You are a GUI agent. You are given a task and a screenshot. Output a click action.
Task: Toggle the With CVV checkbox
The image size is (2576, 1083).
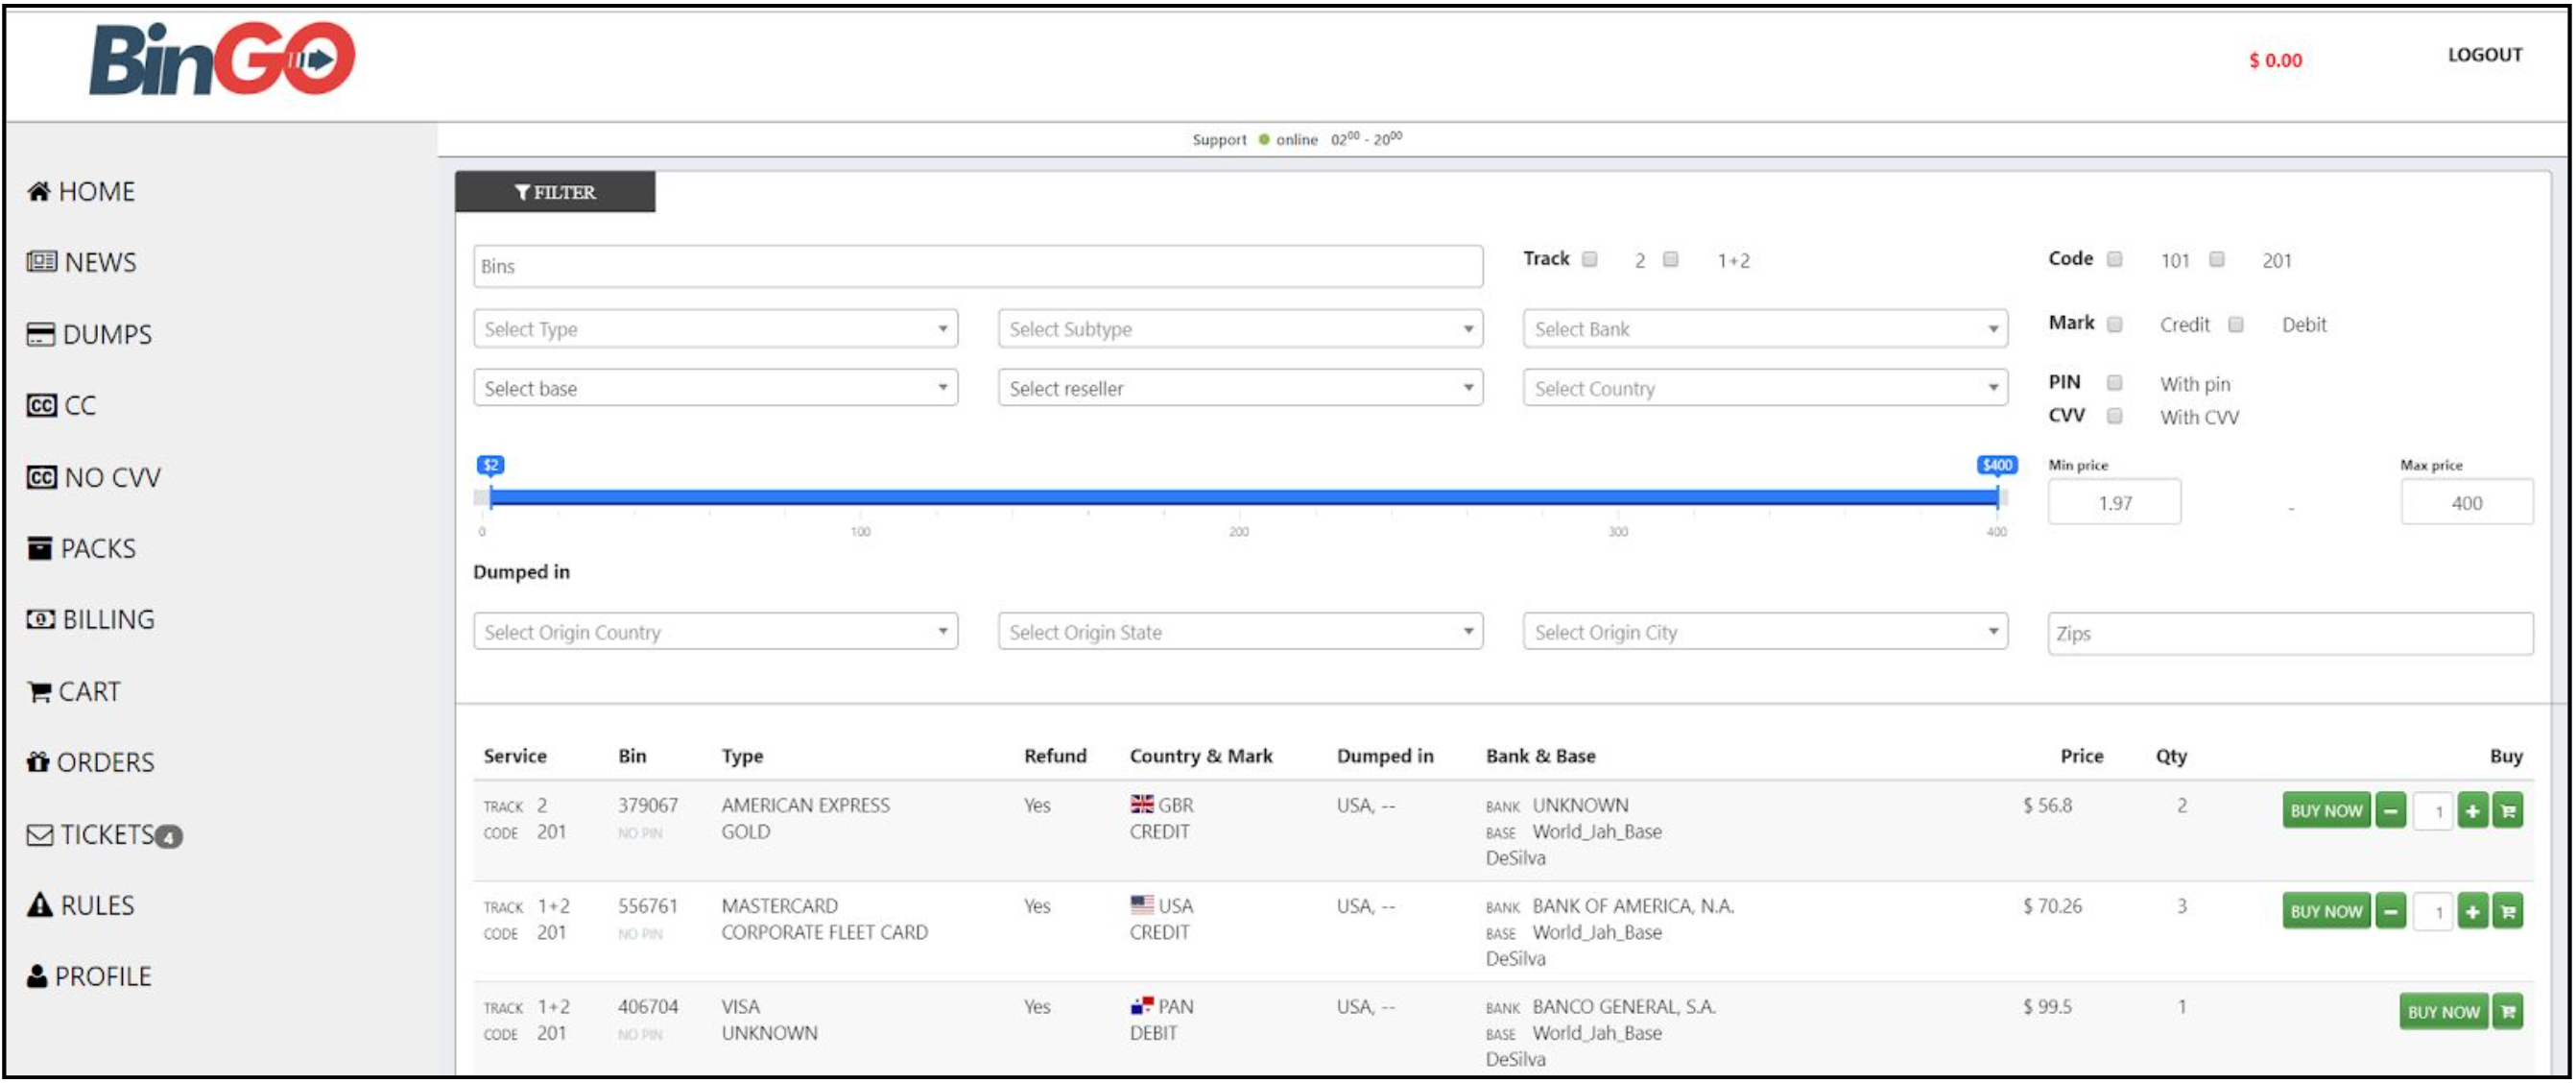(x=2115, y=417)
